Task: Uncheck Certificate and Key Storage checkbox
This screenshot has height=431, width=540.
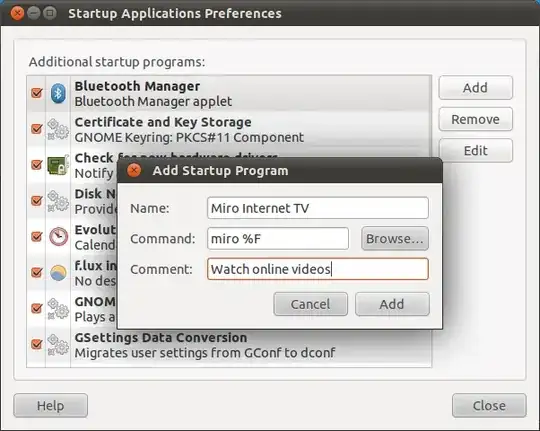Action: tap(37, 129)
